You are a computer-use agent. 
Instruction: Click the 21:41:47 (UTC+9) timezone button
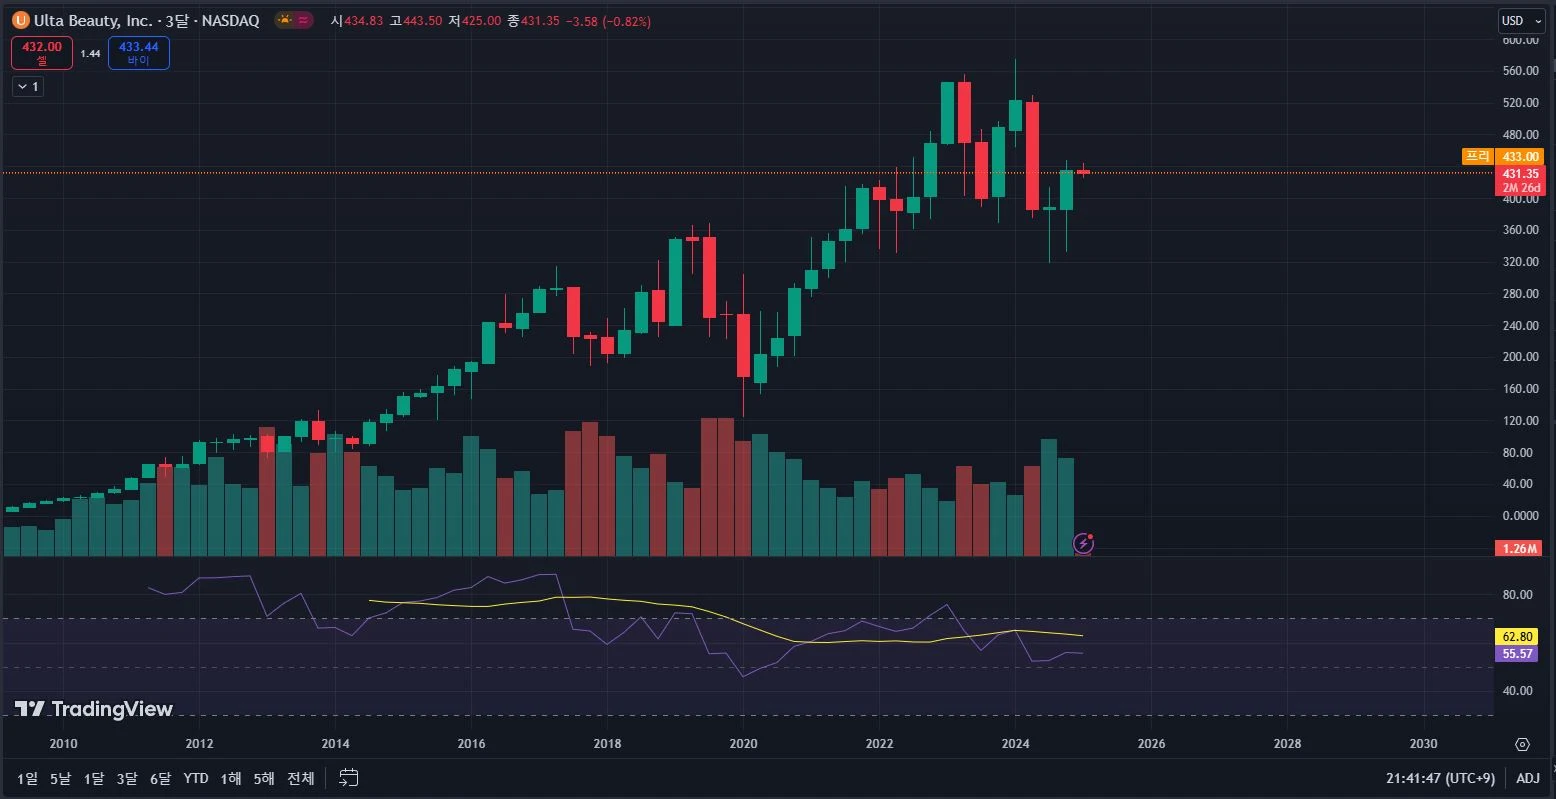coord(1440,778)
